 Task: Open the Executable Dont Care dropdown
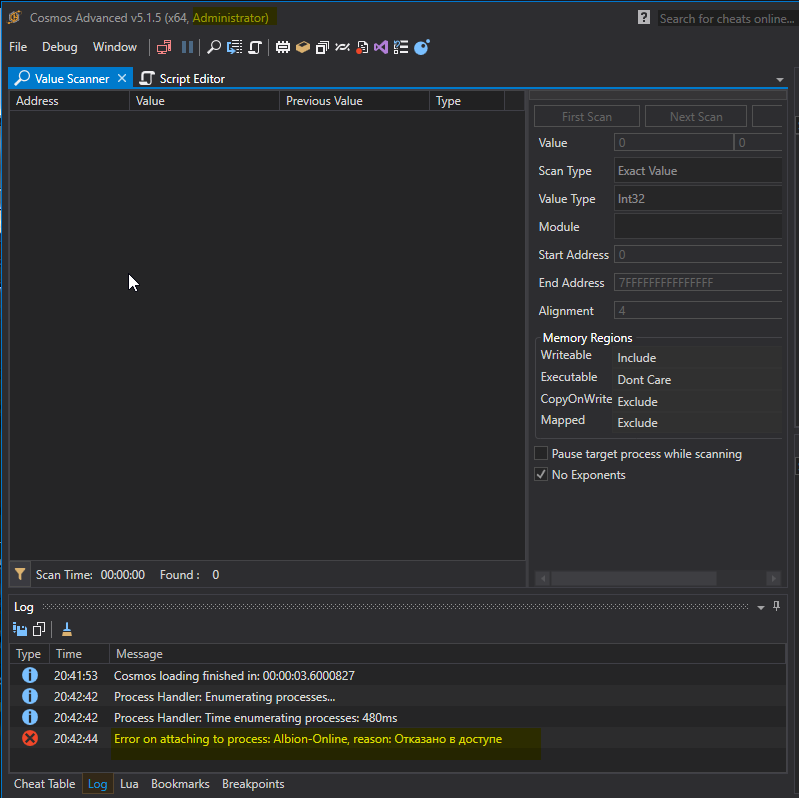point(697,380)
